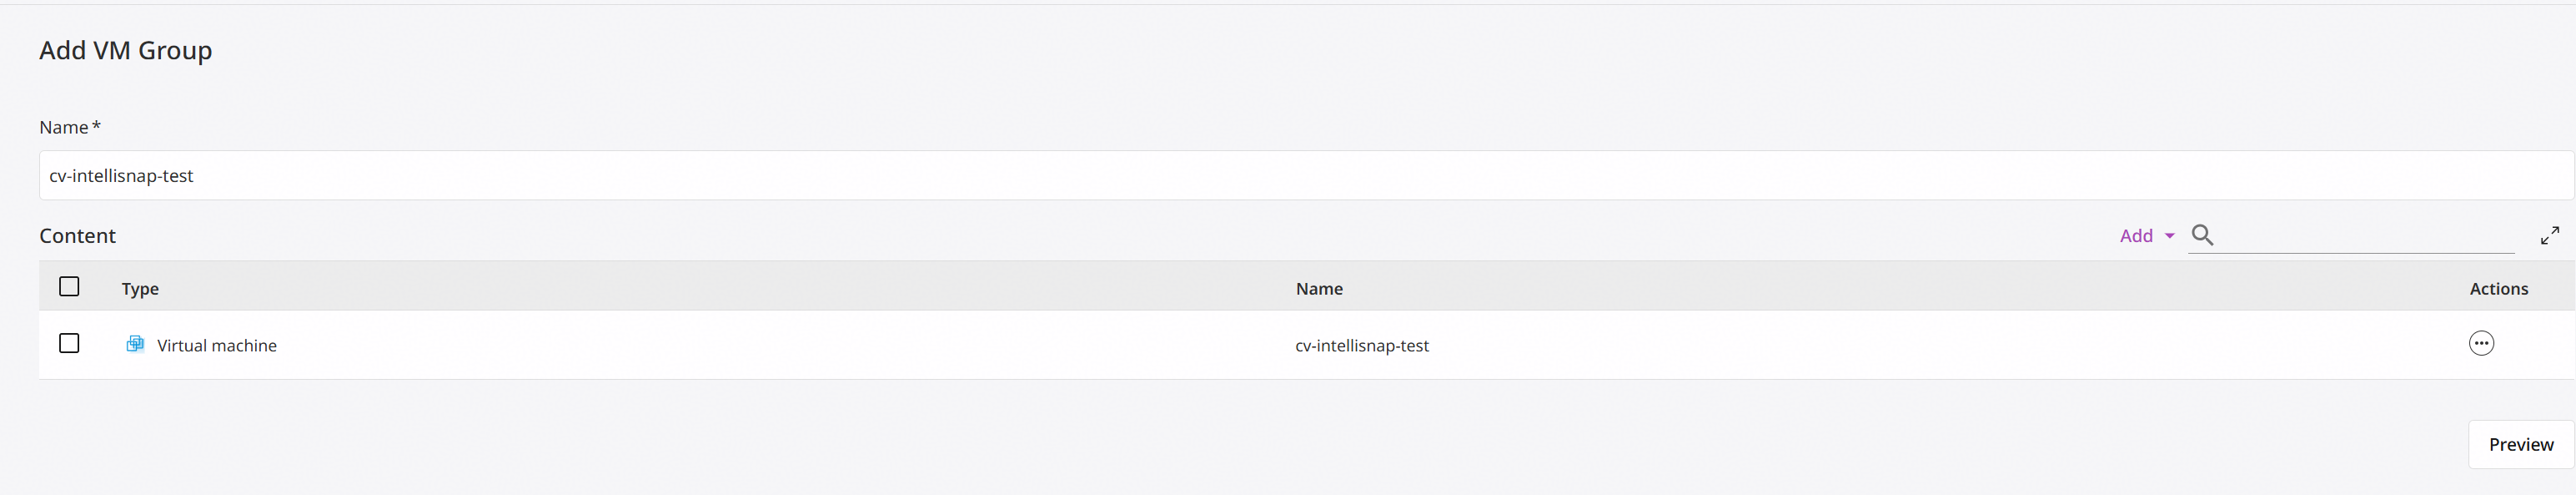This screenshot has height=495, width=2576.
Task: Click the Content section label
Action: click(78, 236)
